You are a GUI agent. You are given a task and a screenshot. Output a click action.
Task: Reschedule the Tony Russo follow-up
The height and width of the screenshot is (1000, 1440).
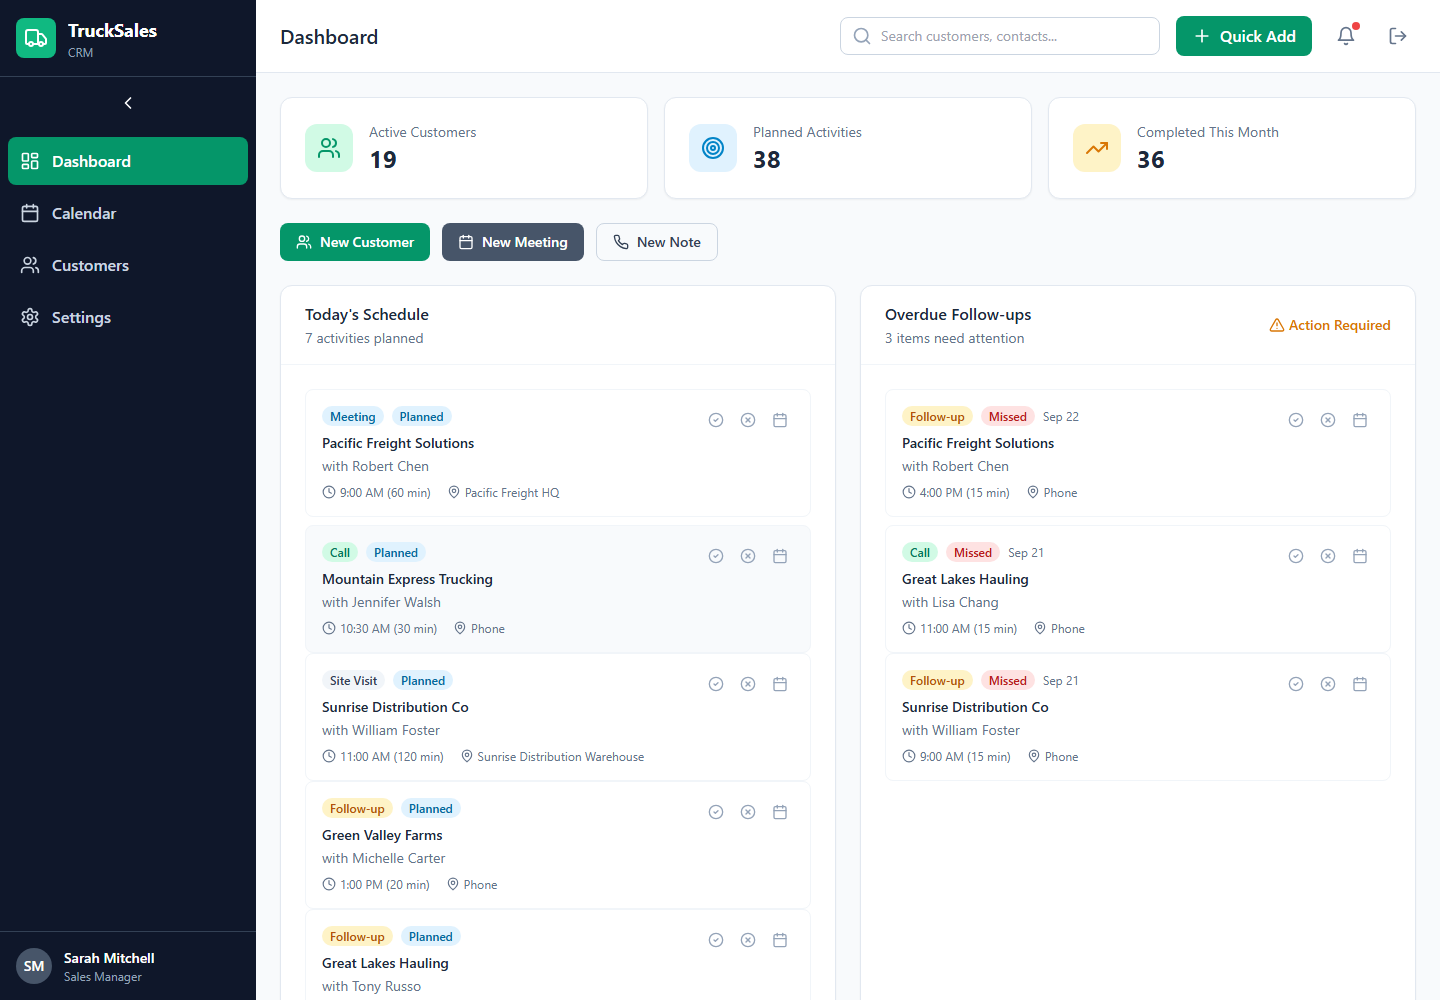click(780, 940)
